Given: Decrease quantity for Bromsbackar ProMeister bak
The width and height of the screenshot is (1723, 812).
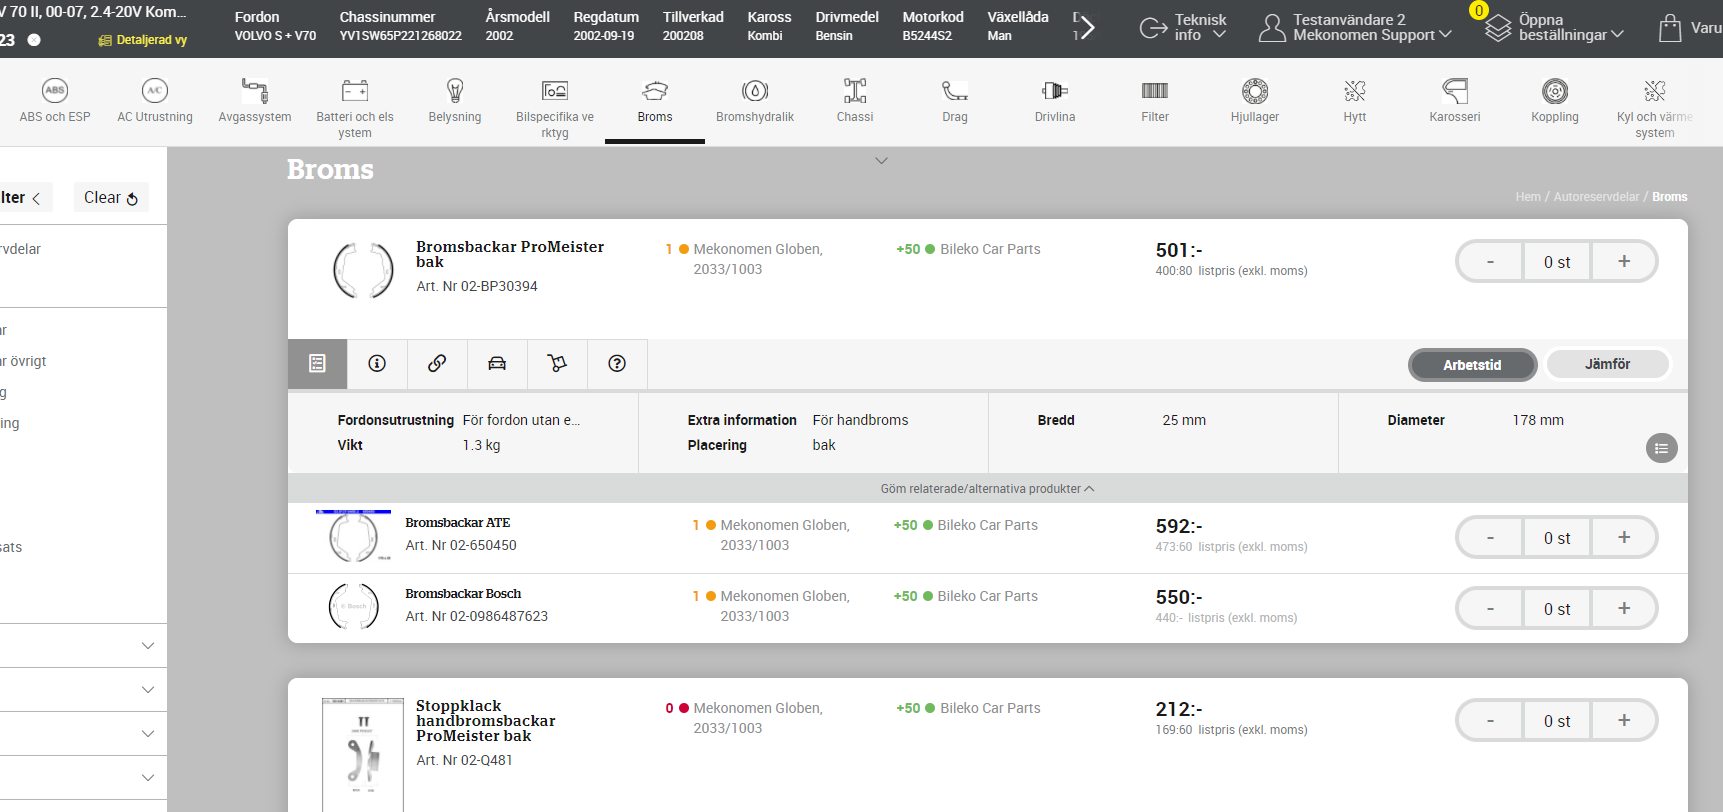Looking at the screenshot, I should 1490,262.
